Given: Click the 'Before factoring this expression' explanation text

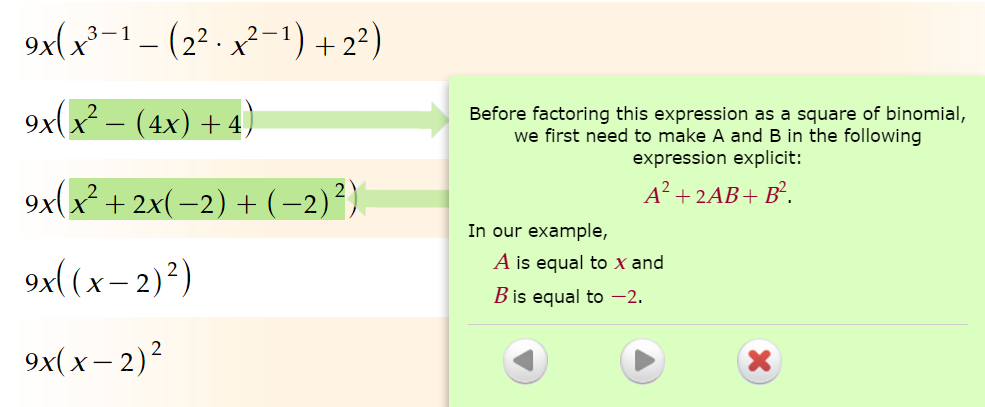Looking at the screenshot, I should 717,136.
